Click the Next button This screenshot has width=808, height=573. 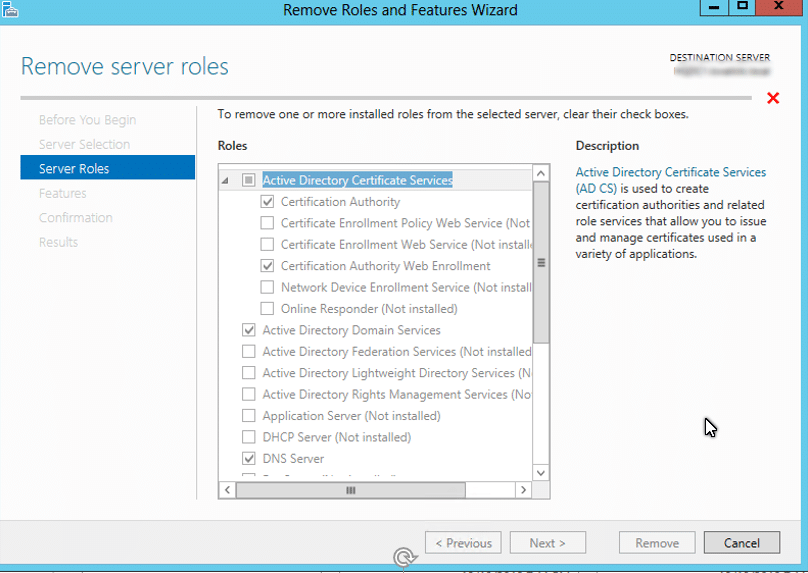547,543
